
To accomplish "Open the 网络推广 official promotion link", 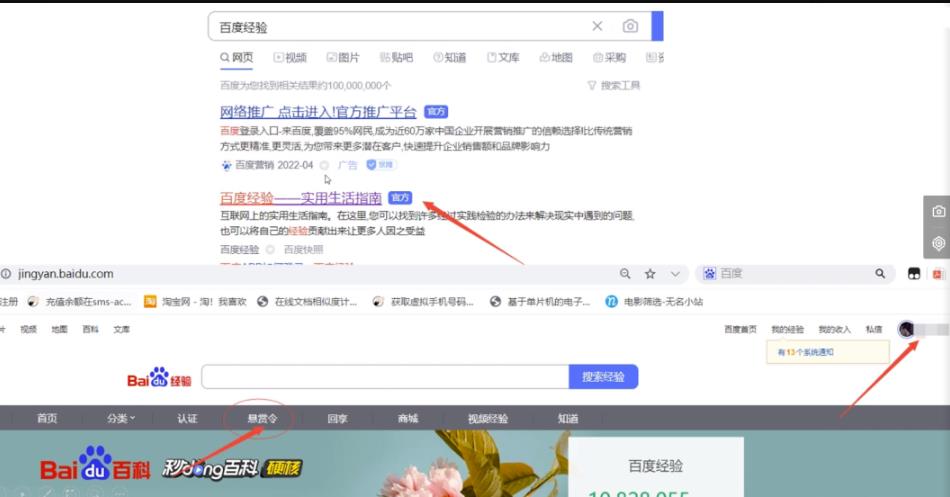I will click(x=318, y=112).
